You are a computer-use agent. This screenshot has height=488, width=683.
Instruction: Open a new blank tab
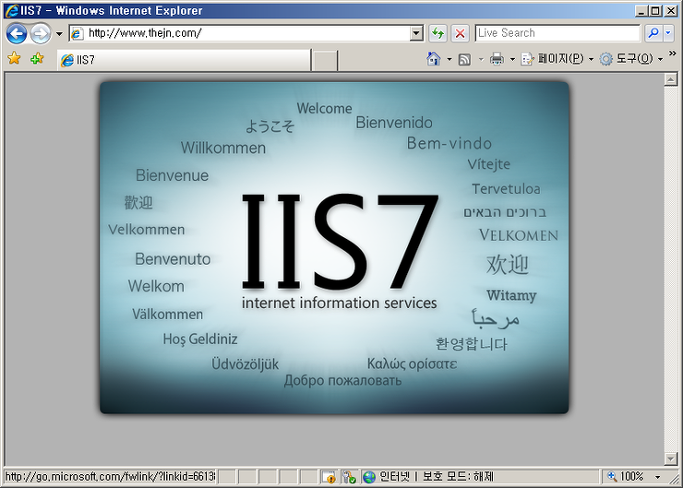click(325, 60)
